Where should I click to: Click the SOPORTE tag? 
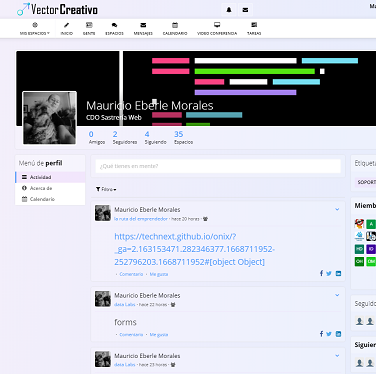click(x=365, y=182)
